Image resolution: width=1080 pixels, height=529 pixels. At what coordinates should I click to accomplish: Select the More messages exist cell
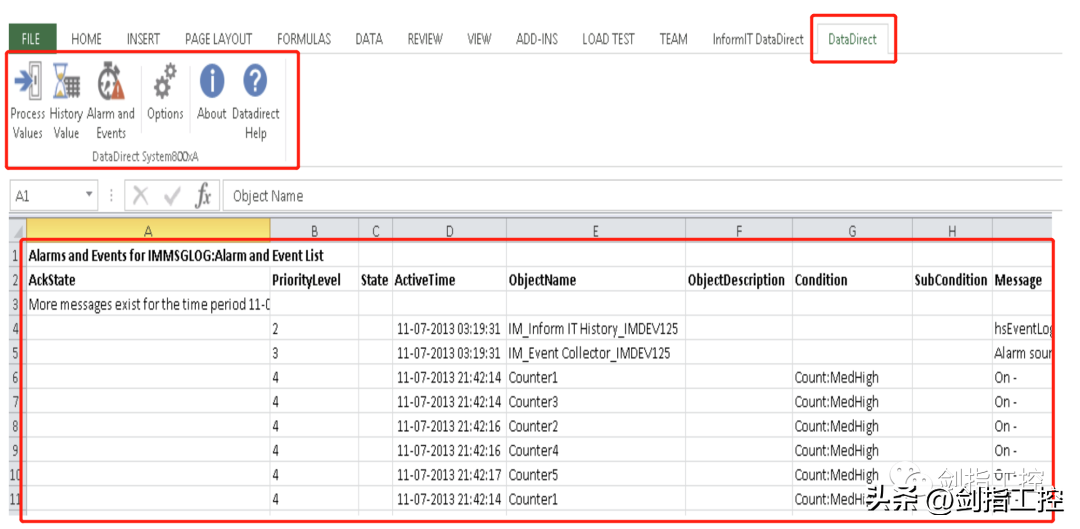(148, 304)
